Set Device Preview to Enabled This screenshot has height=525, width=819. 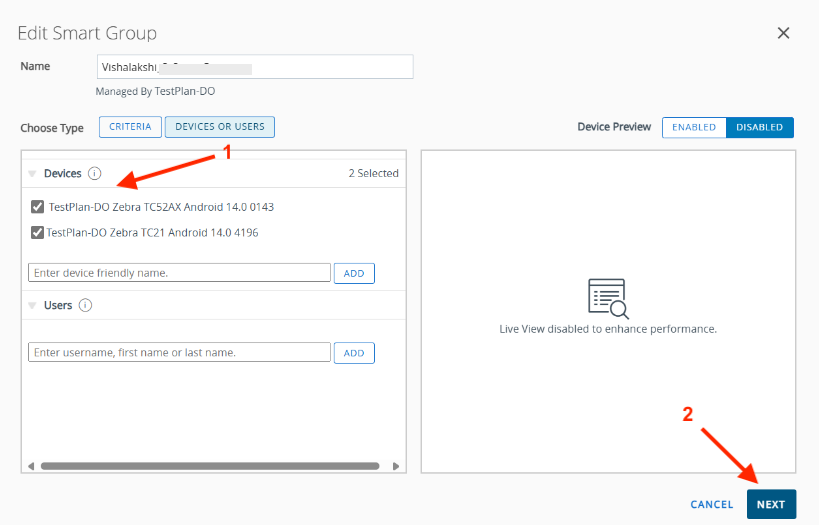click(x=694, y=127)
